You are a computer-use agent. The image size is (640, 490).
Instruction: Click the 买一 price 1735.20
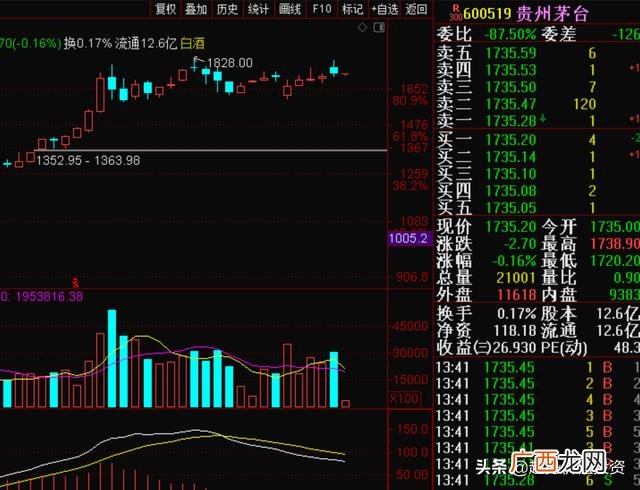pos(511,140)
